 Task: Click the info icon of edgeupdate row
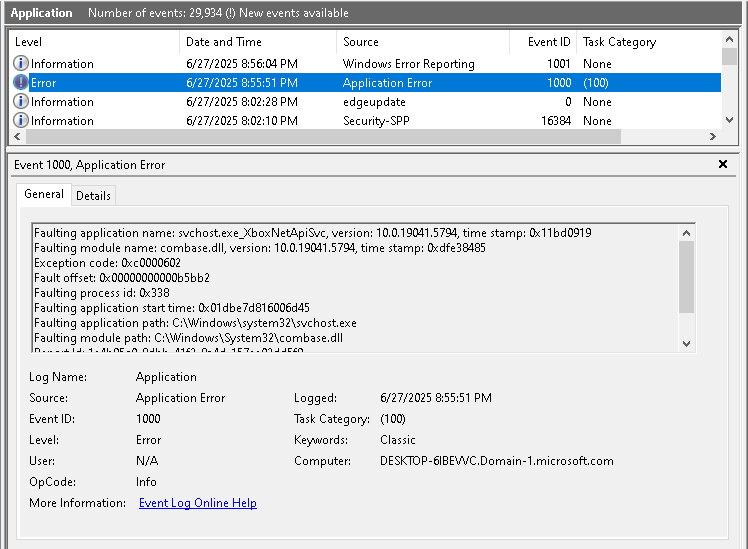21,101
